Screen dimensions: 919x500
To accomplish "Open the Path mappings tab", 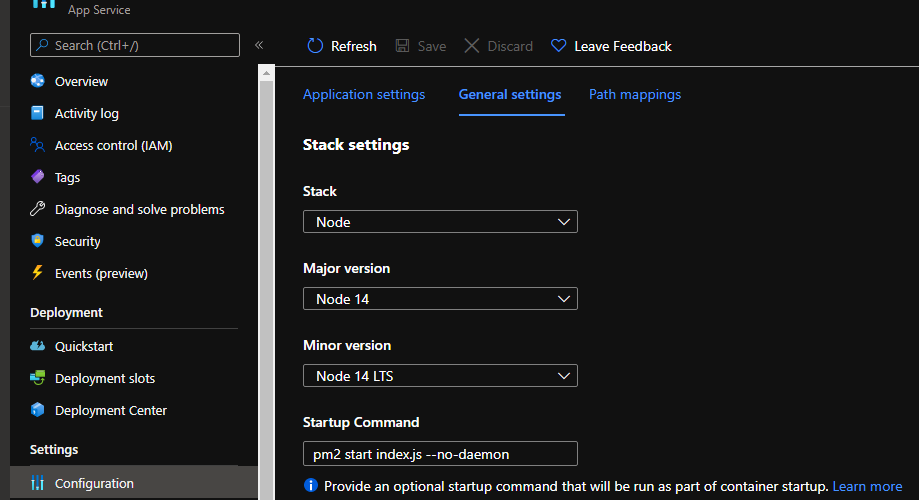I will point(635,94).
